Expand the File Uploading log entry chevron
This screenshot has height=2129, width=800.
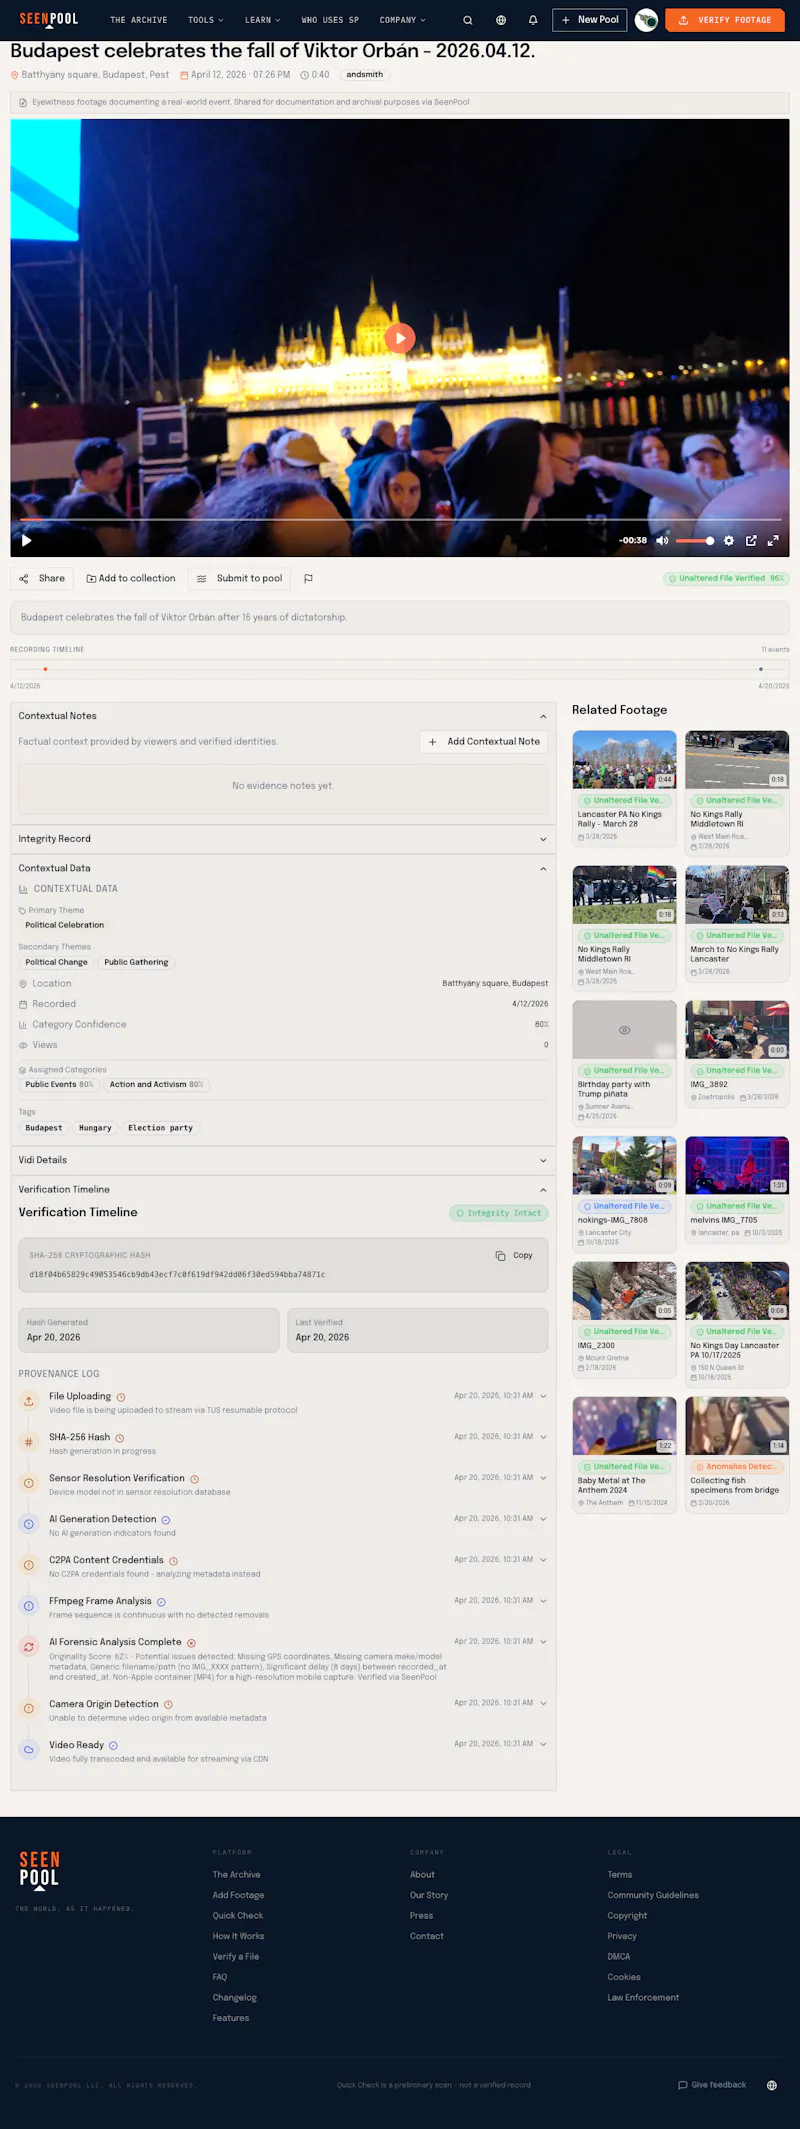tap(543, 1396)
